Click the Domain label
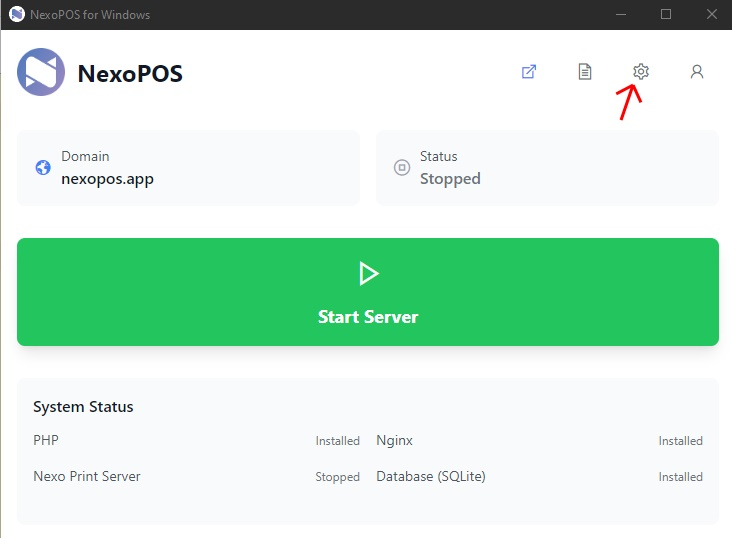The height and width of the screenshot is (538, 732). (85, 156)
